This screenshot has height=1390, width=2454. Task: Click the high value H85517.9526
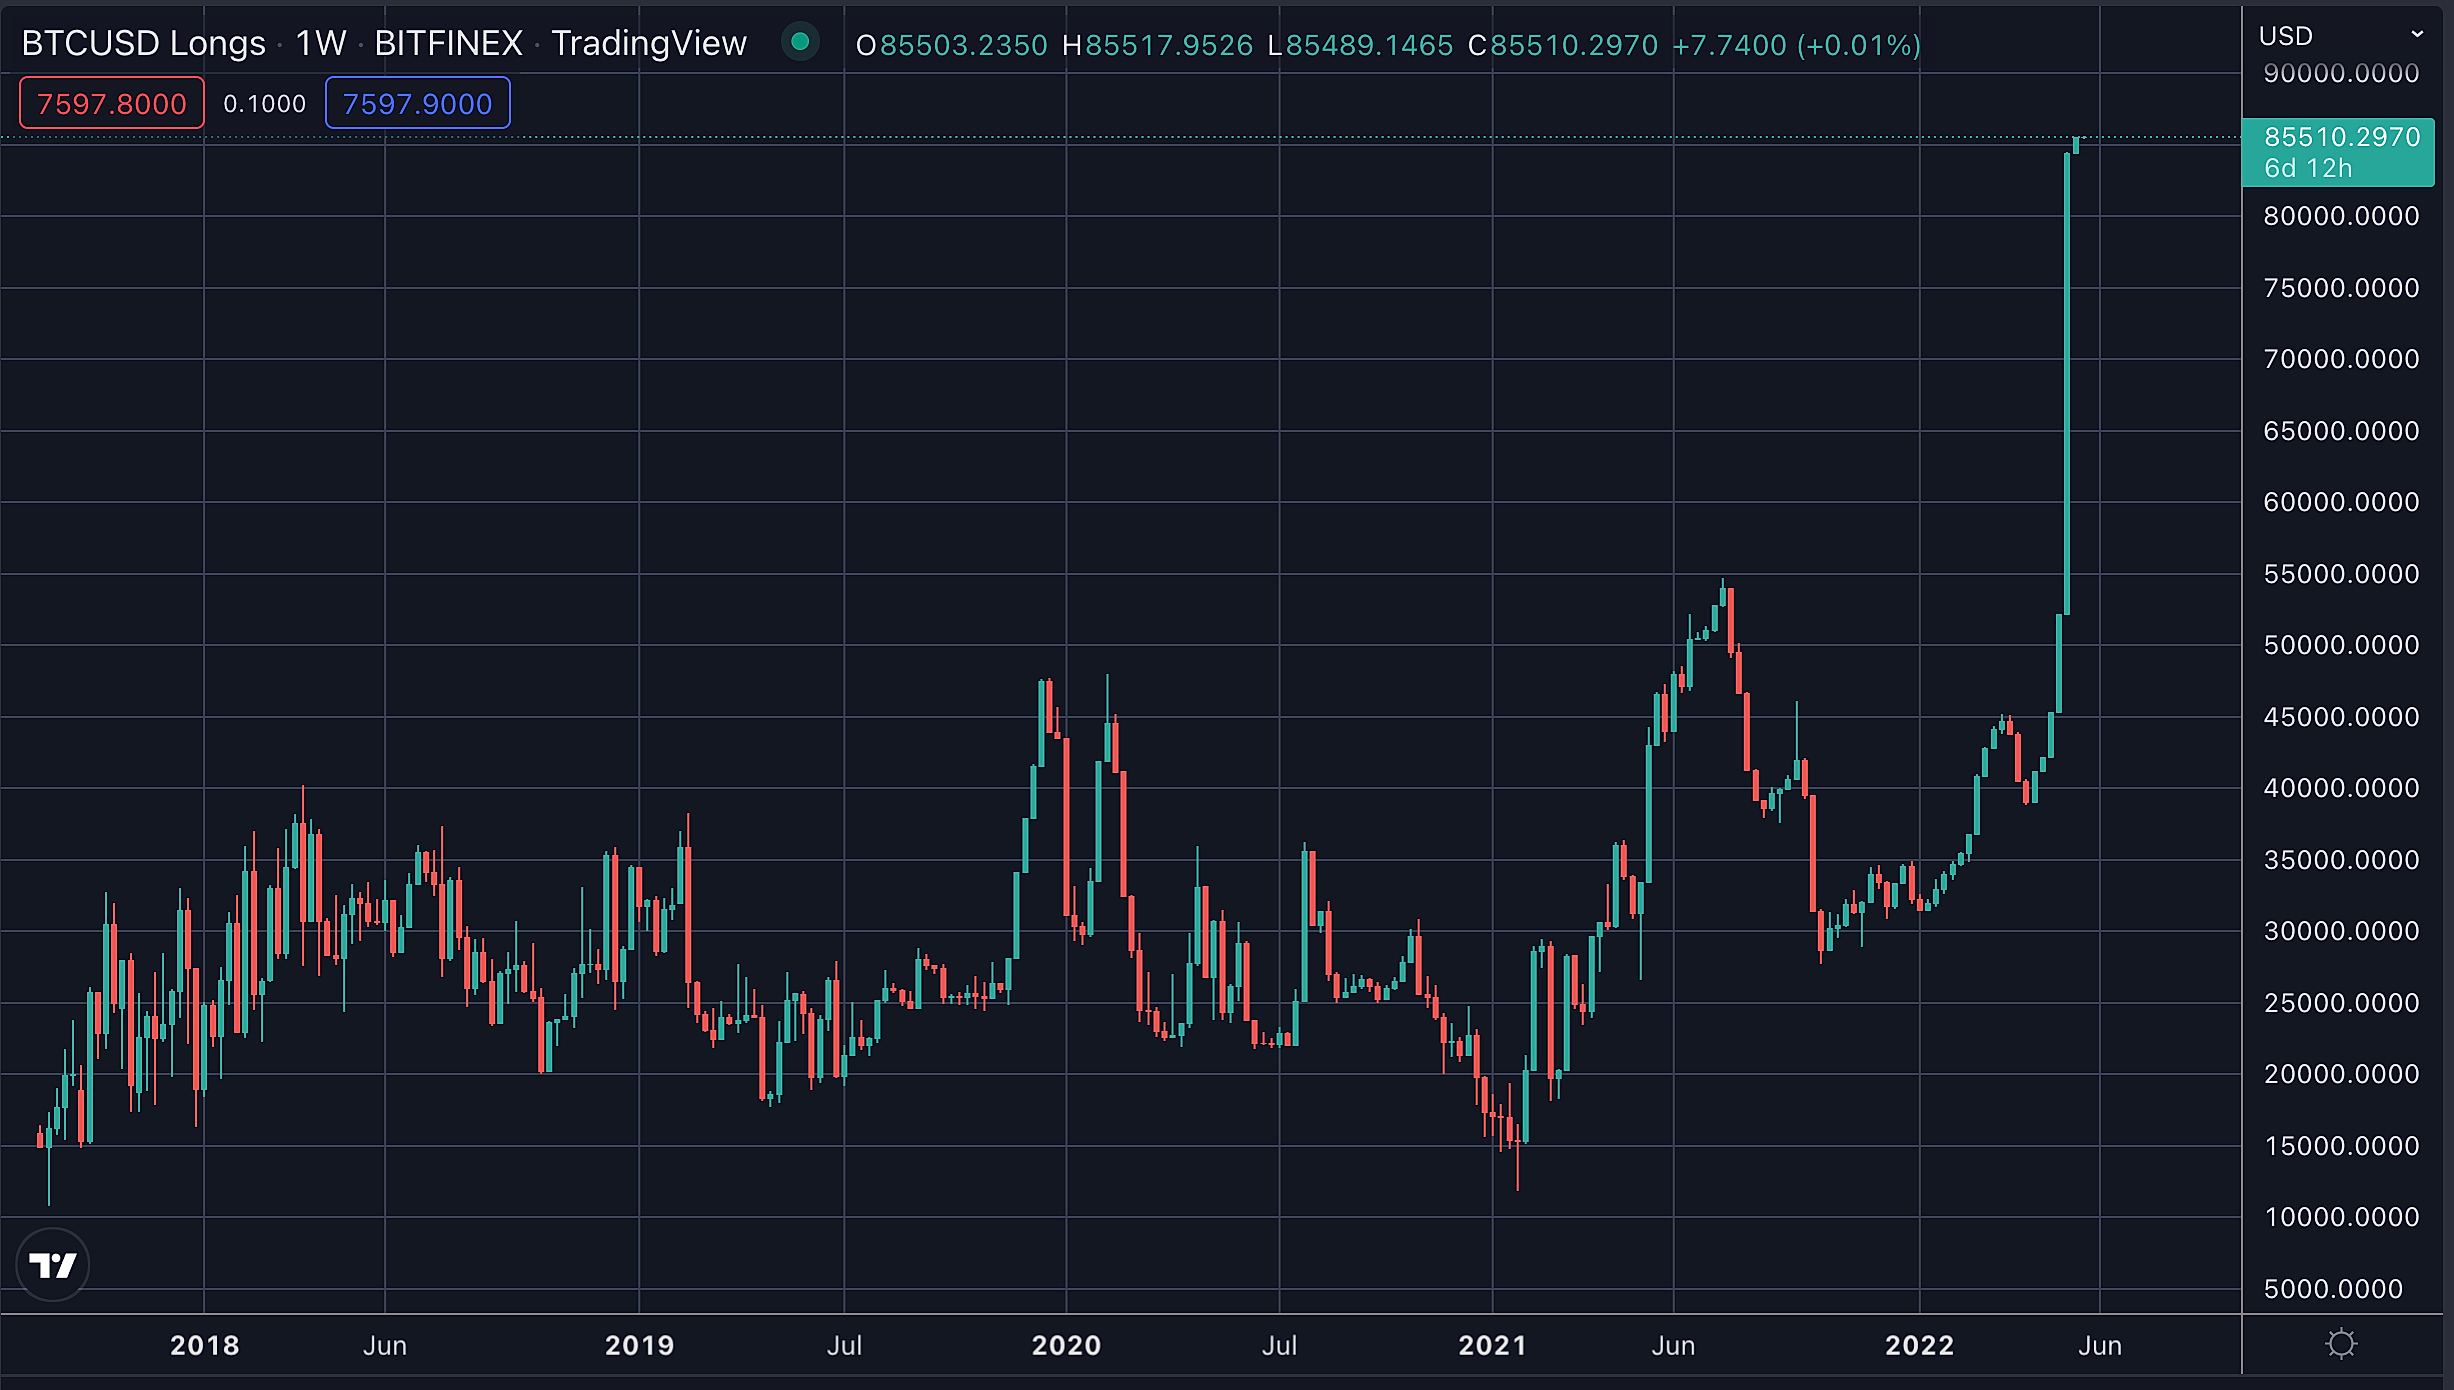coord(1157,45)
